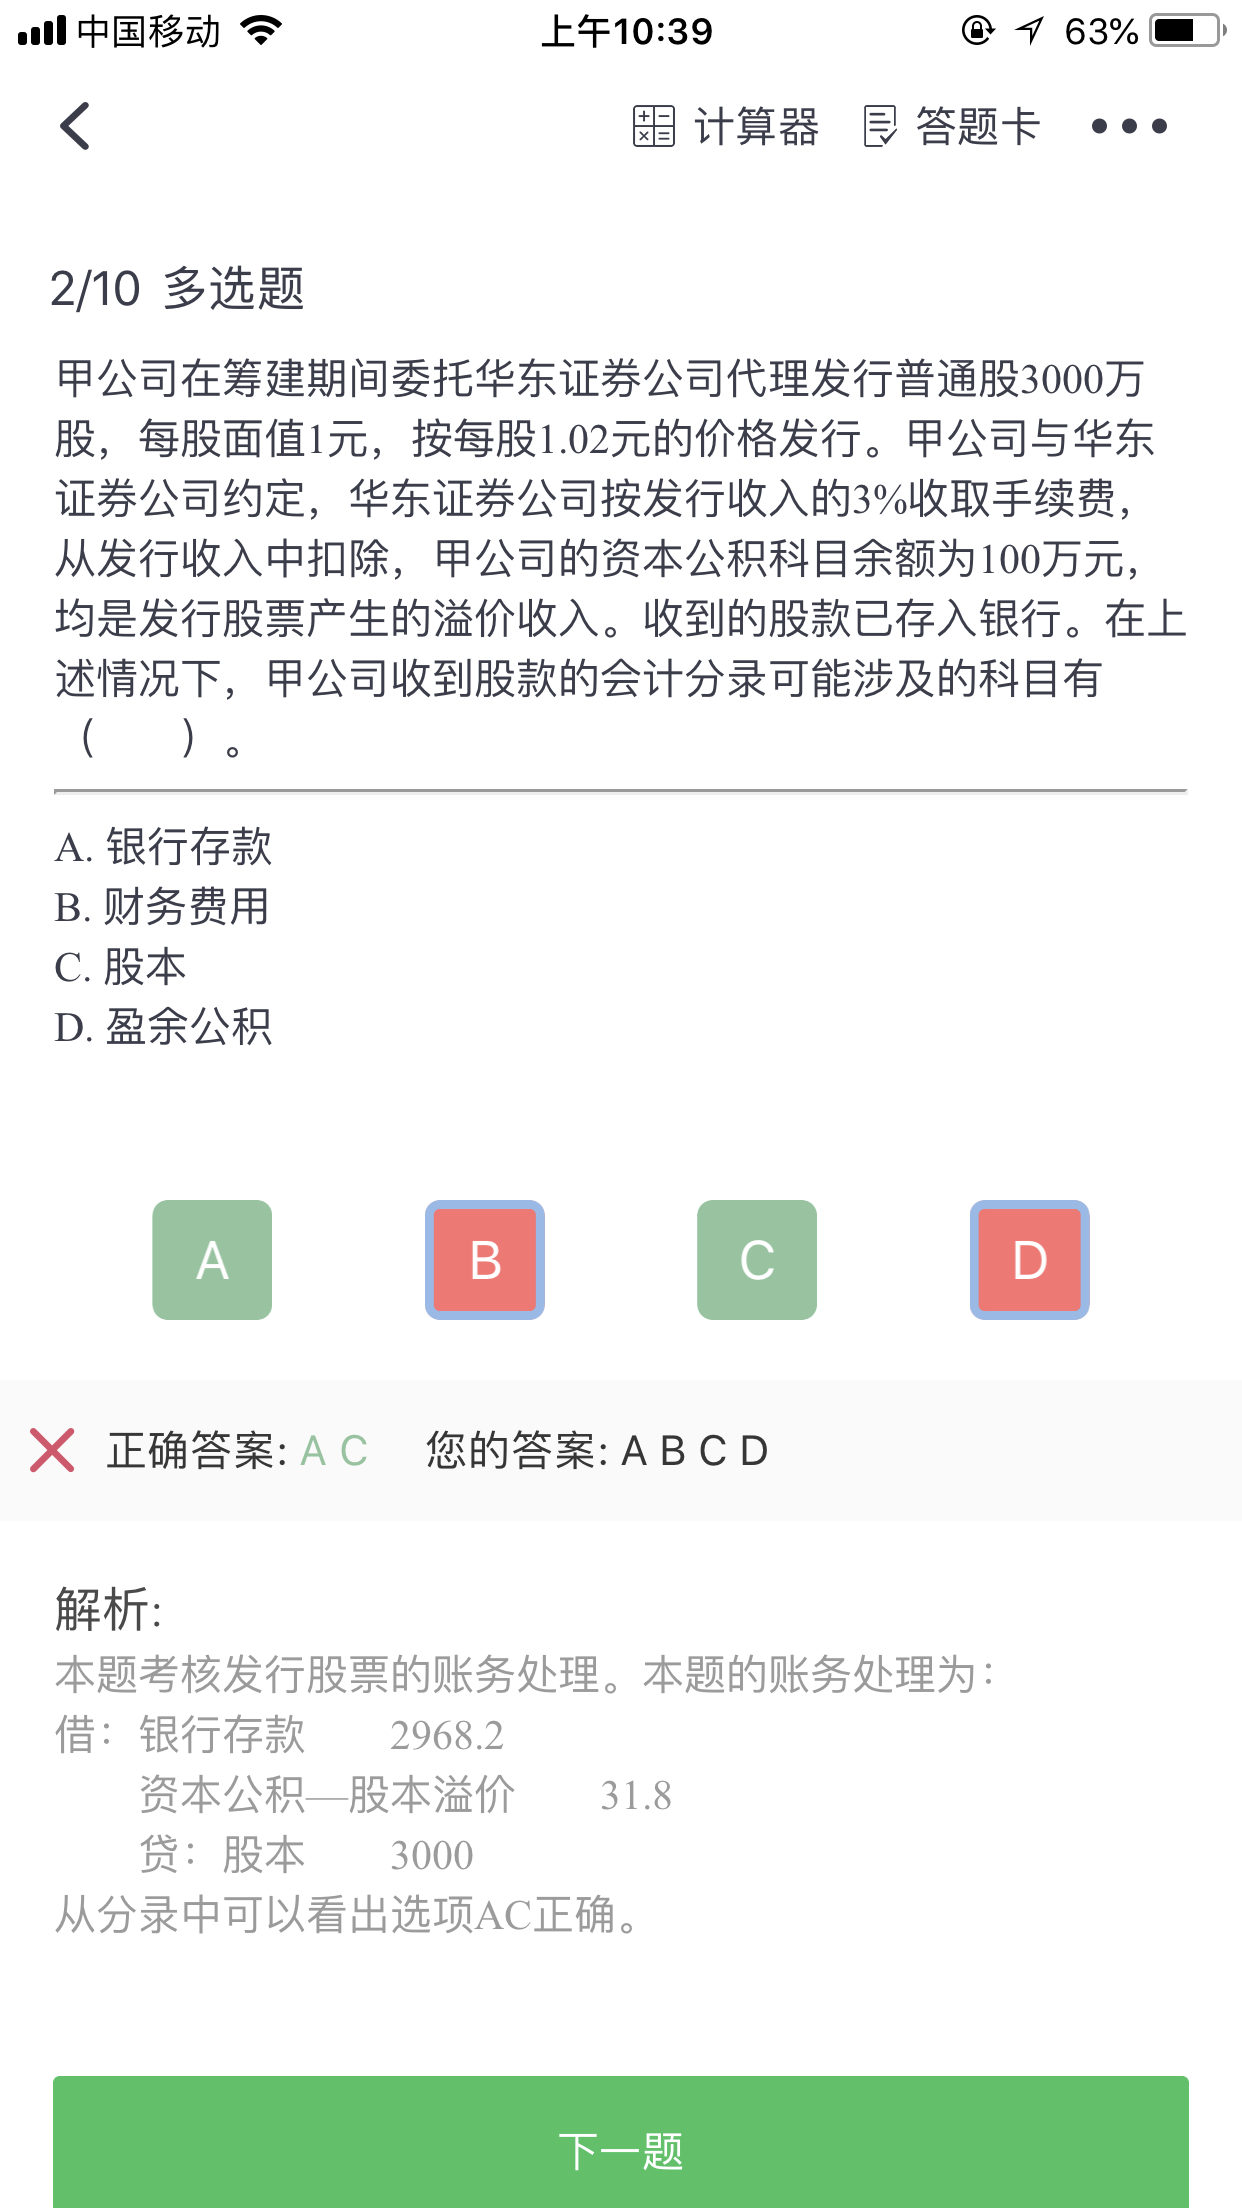Screen dimensions: 1242x2208
Task: Open the three-dot more menu
Action: tap(1129, 127)
